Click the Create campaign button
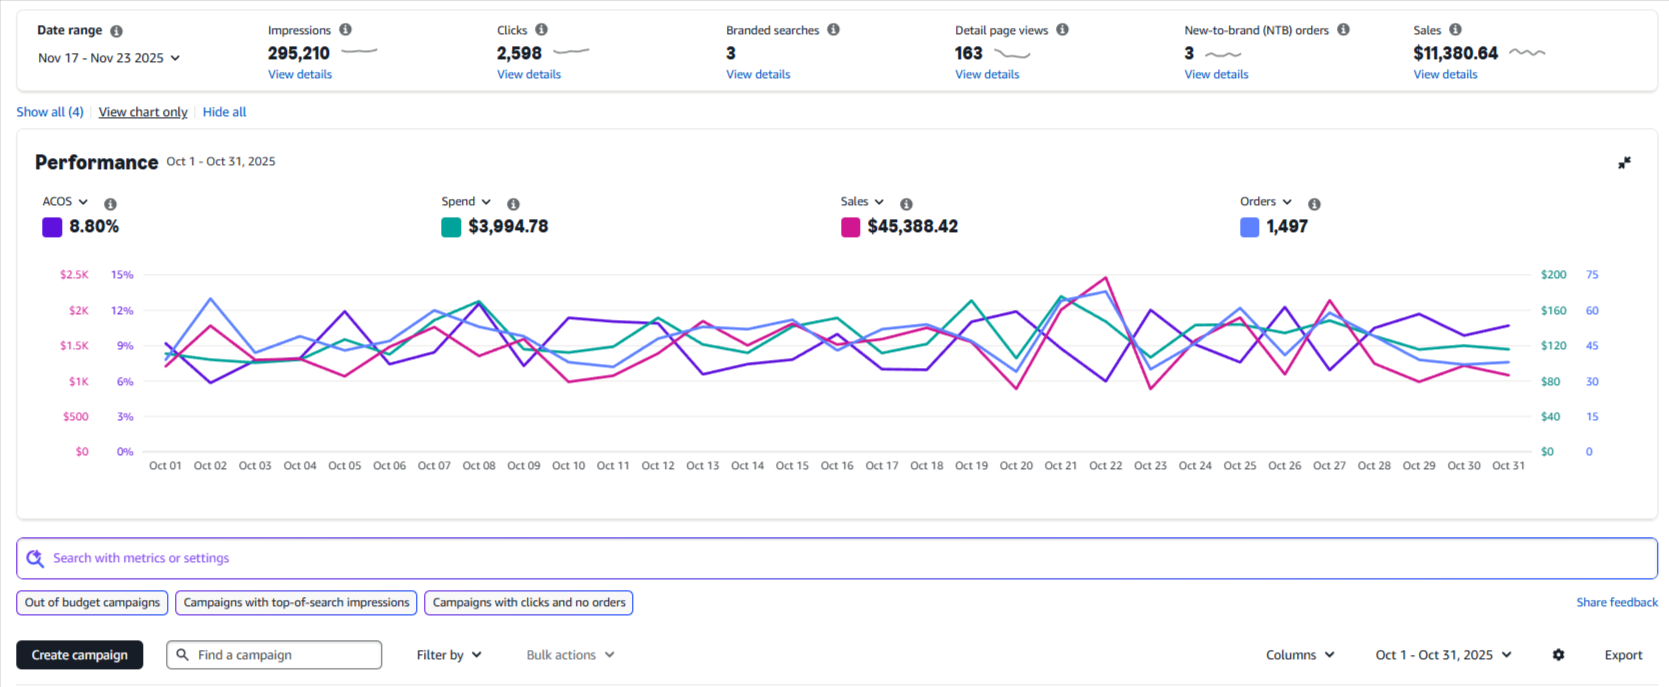 (x=80, y=655)
